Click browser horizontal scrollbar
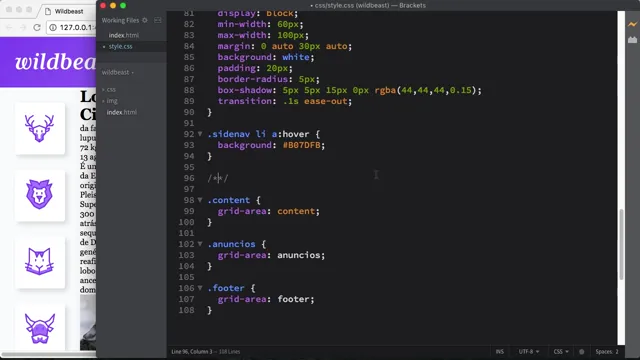Viewport: 640px width, 360px height. tap(48, 354)
